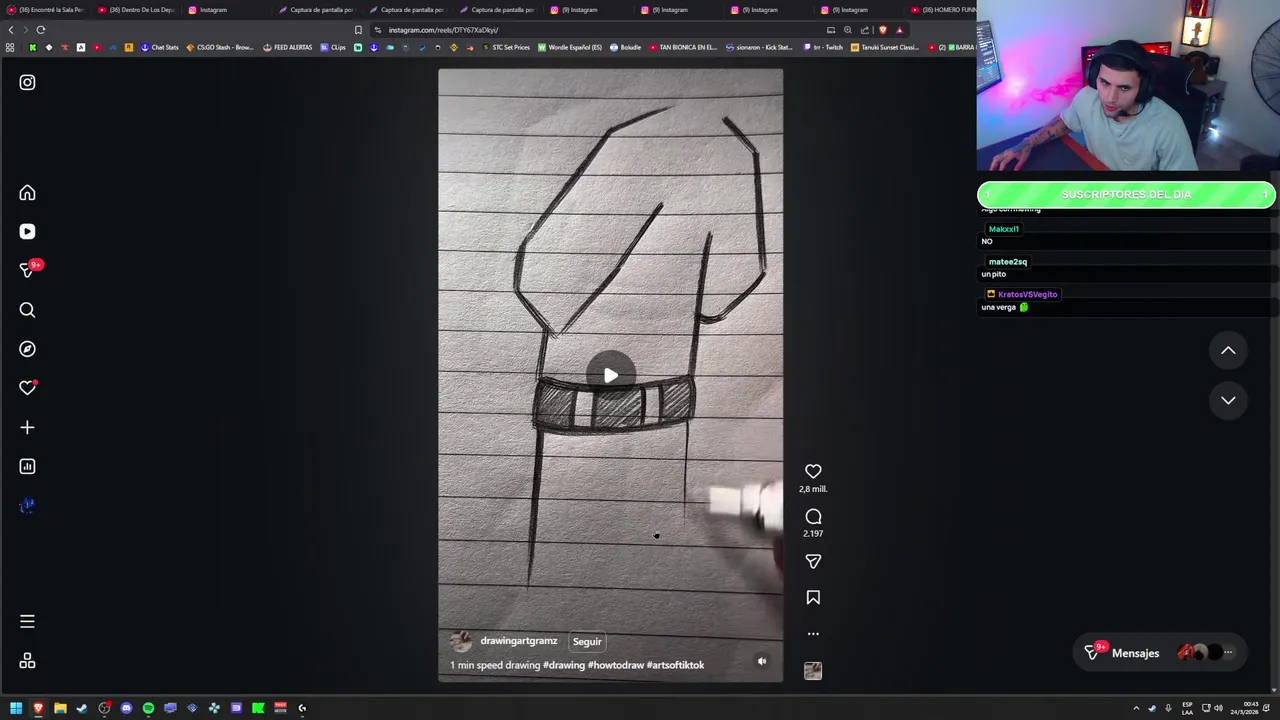The height and width of the screenshot is (720, 1280).
Task: Open 'CS:GO Stash' bookmark
Action: tap(220, 47)
